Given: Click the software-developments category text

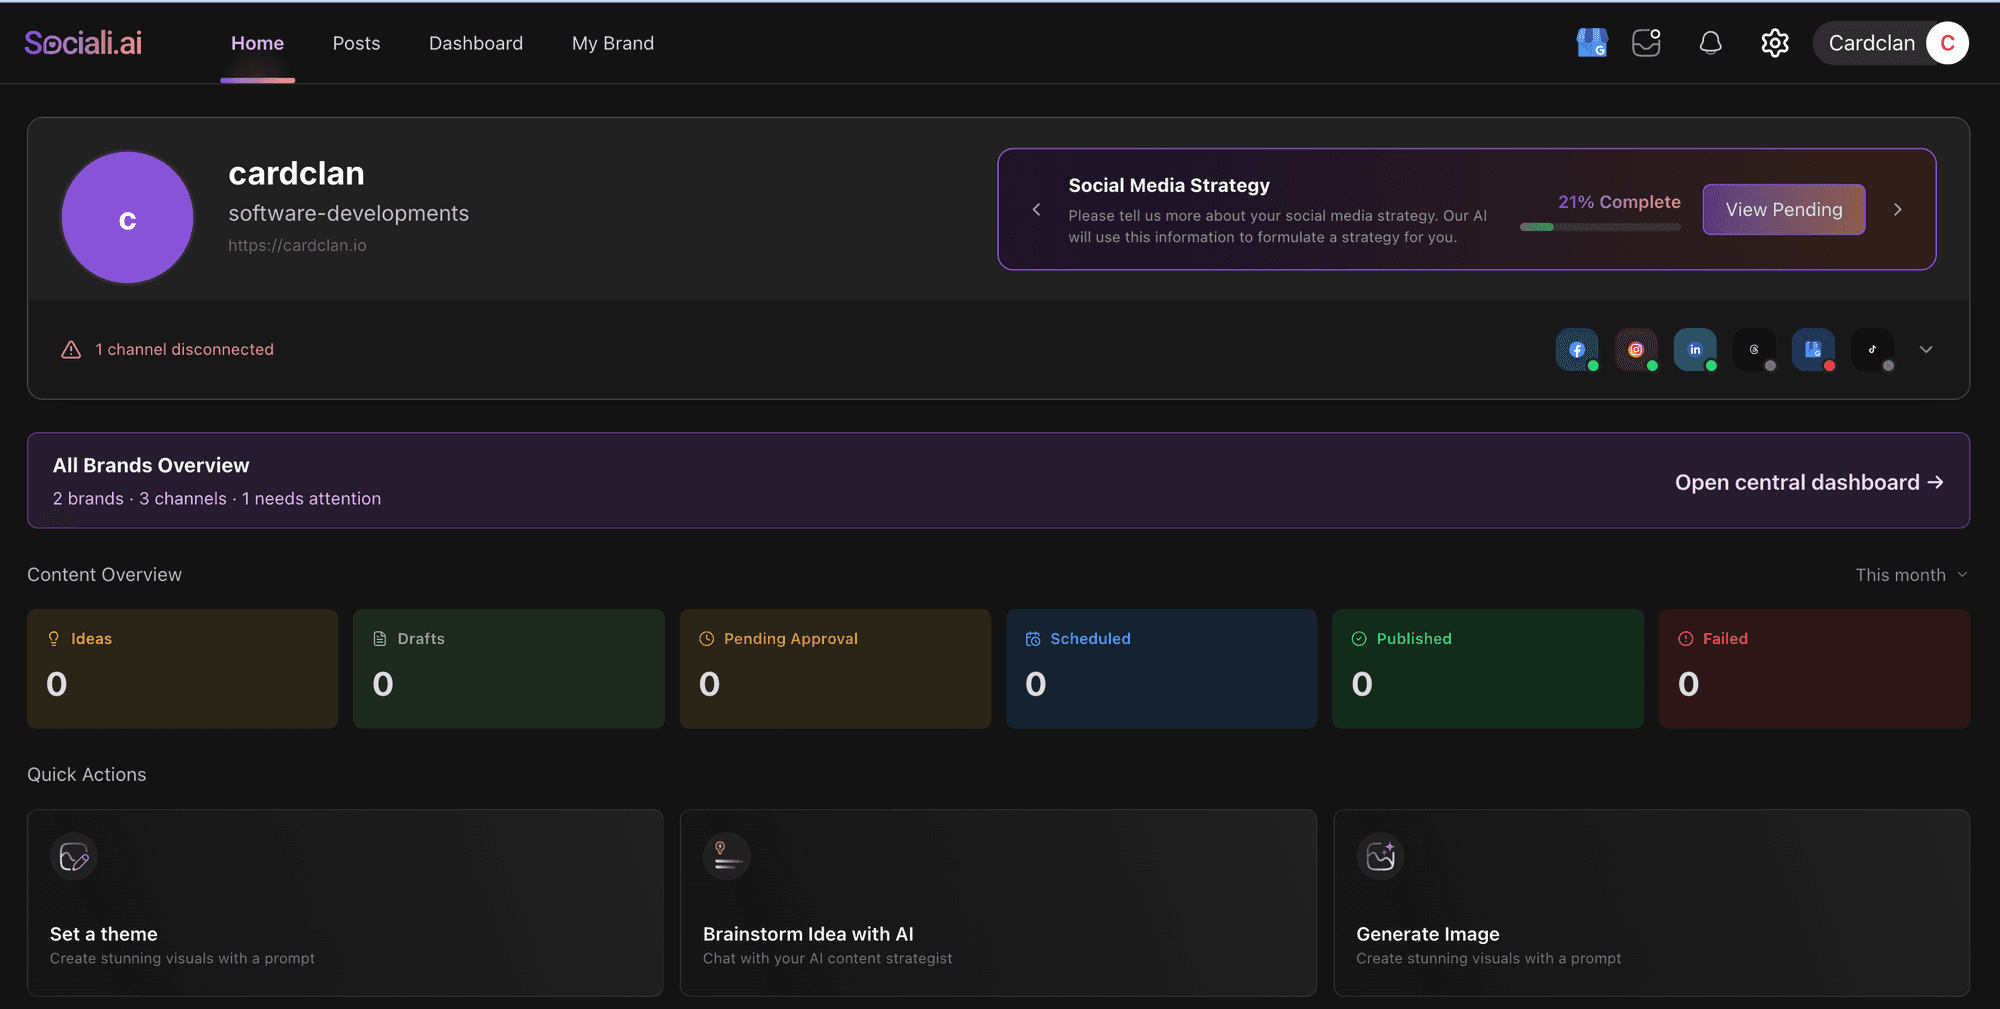Looking at the screenshot, I should [348, 213].
